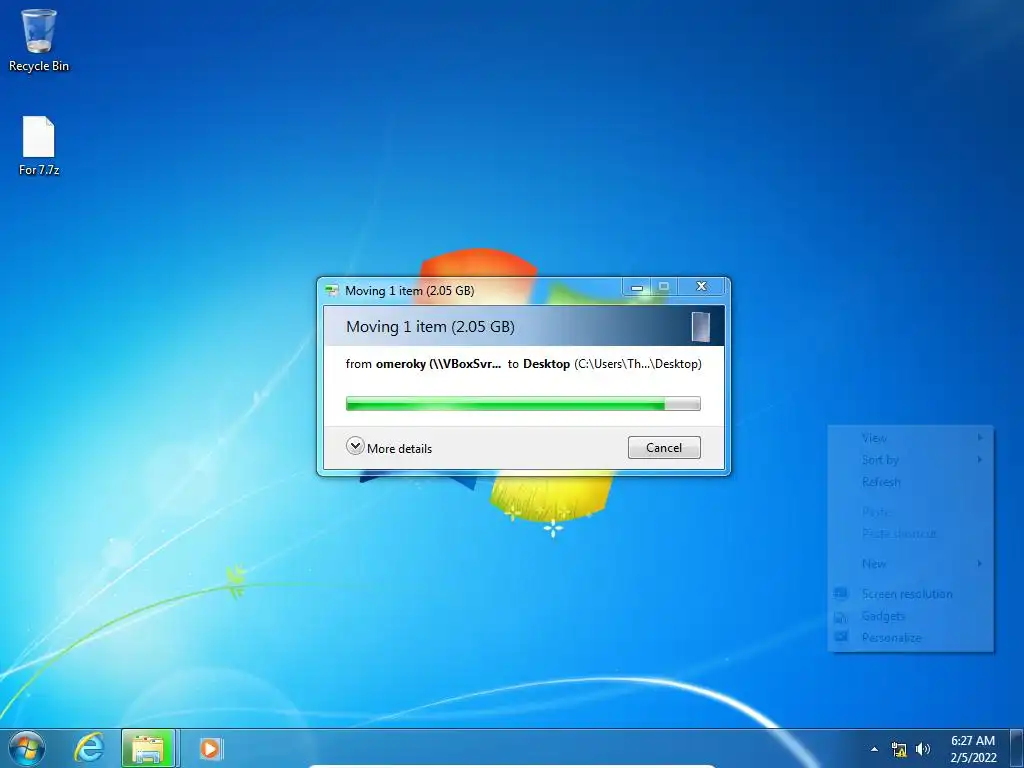Choose Personalize from the context menu
1024x768 pixels.
(x=910, y=637)
